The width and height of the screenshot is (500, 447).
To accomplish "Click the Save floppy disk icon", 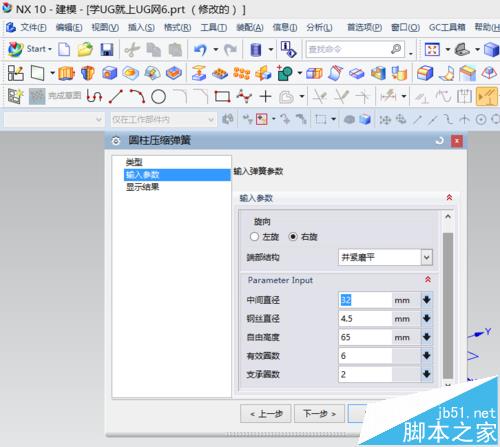I will tap(107, 50).
